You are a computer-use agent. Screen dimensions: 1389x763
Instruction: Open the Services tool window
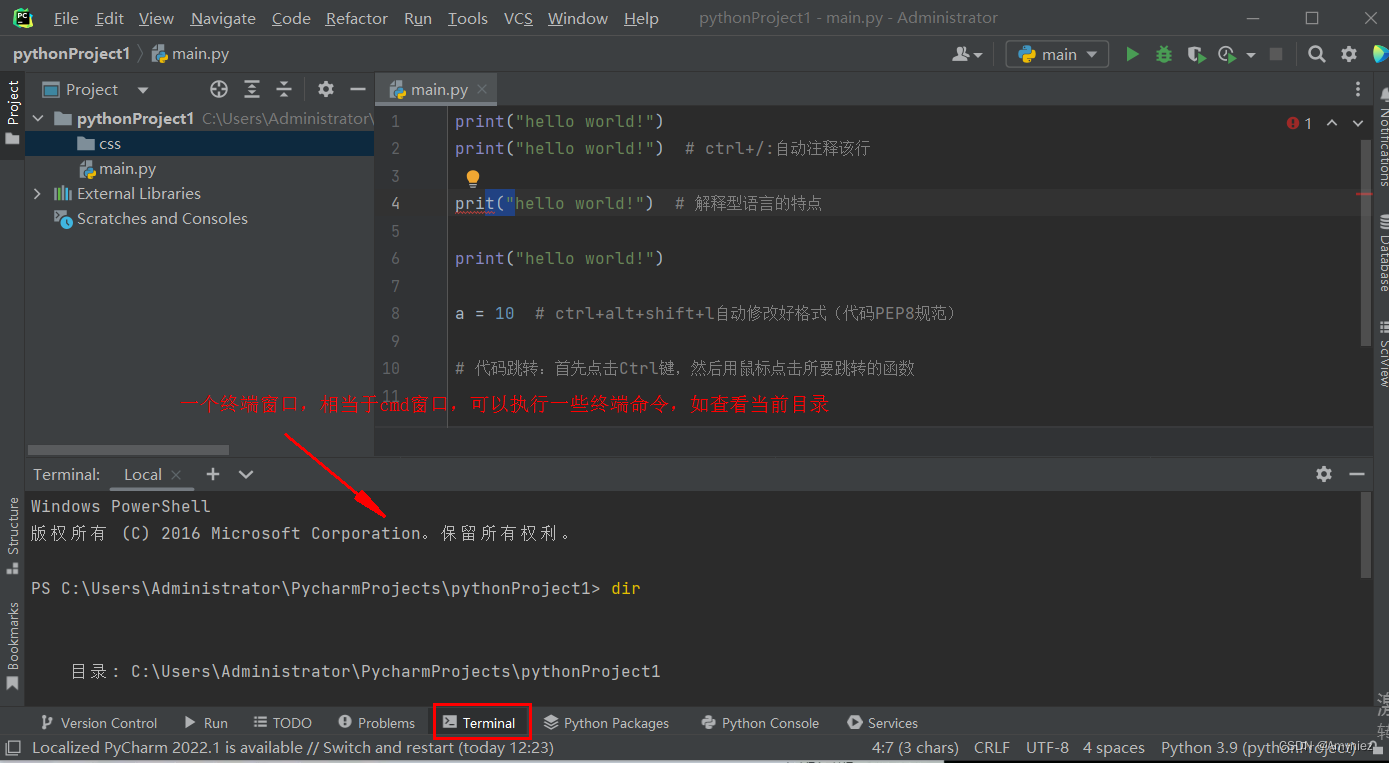coord(882,722)
